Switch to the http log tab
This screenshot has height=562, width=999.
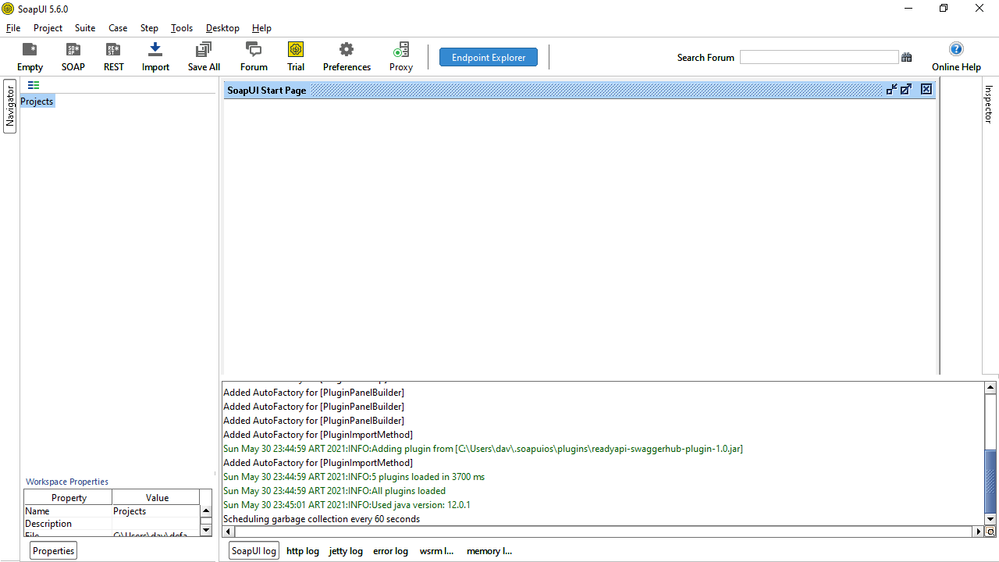(x=302, y=551)
